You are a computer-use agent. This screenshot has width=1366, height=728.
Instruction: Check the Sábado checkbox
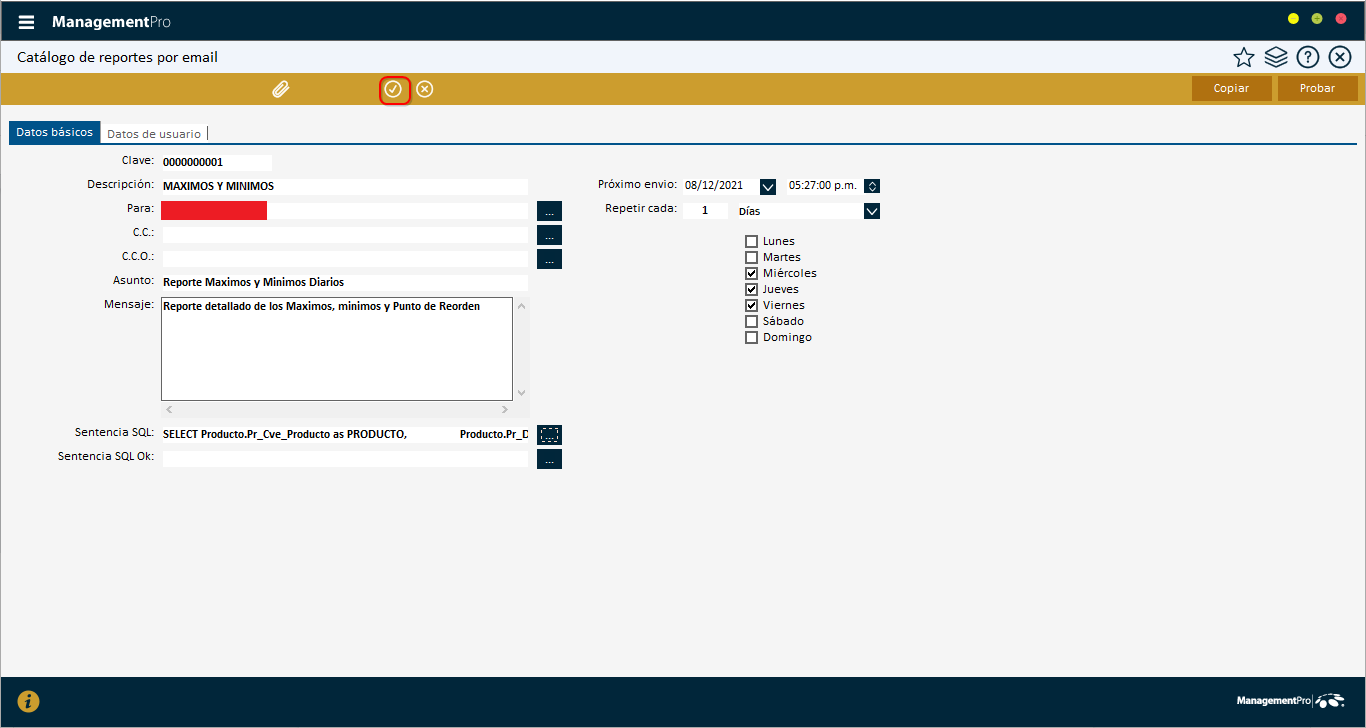[x=751, y=321]
